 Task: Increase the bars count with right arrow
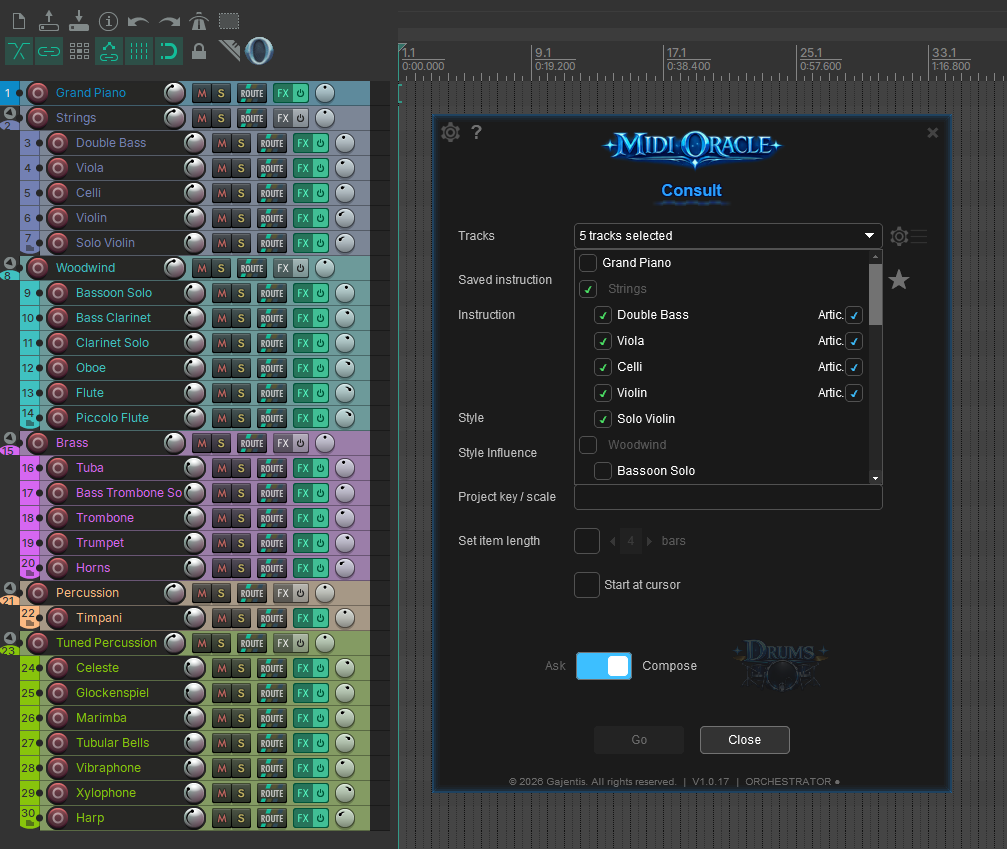(649, 541)
